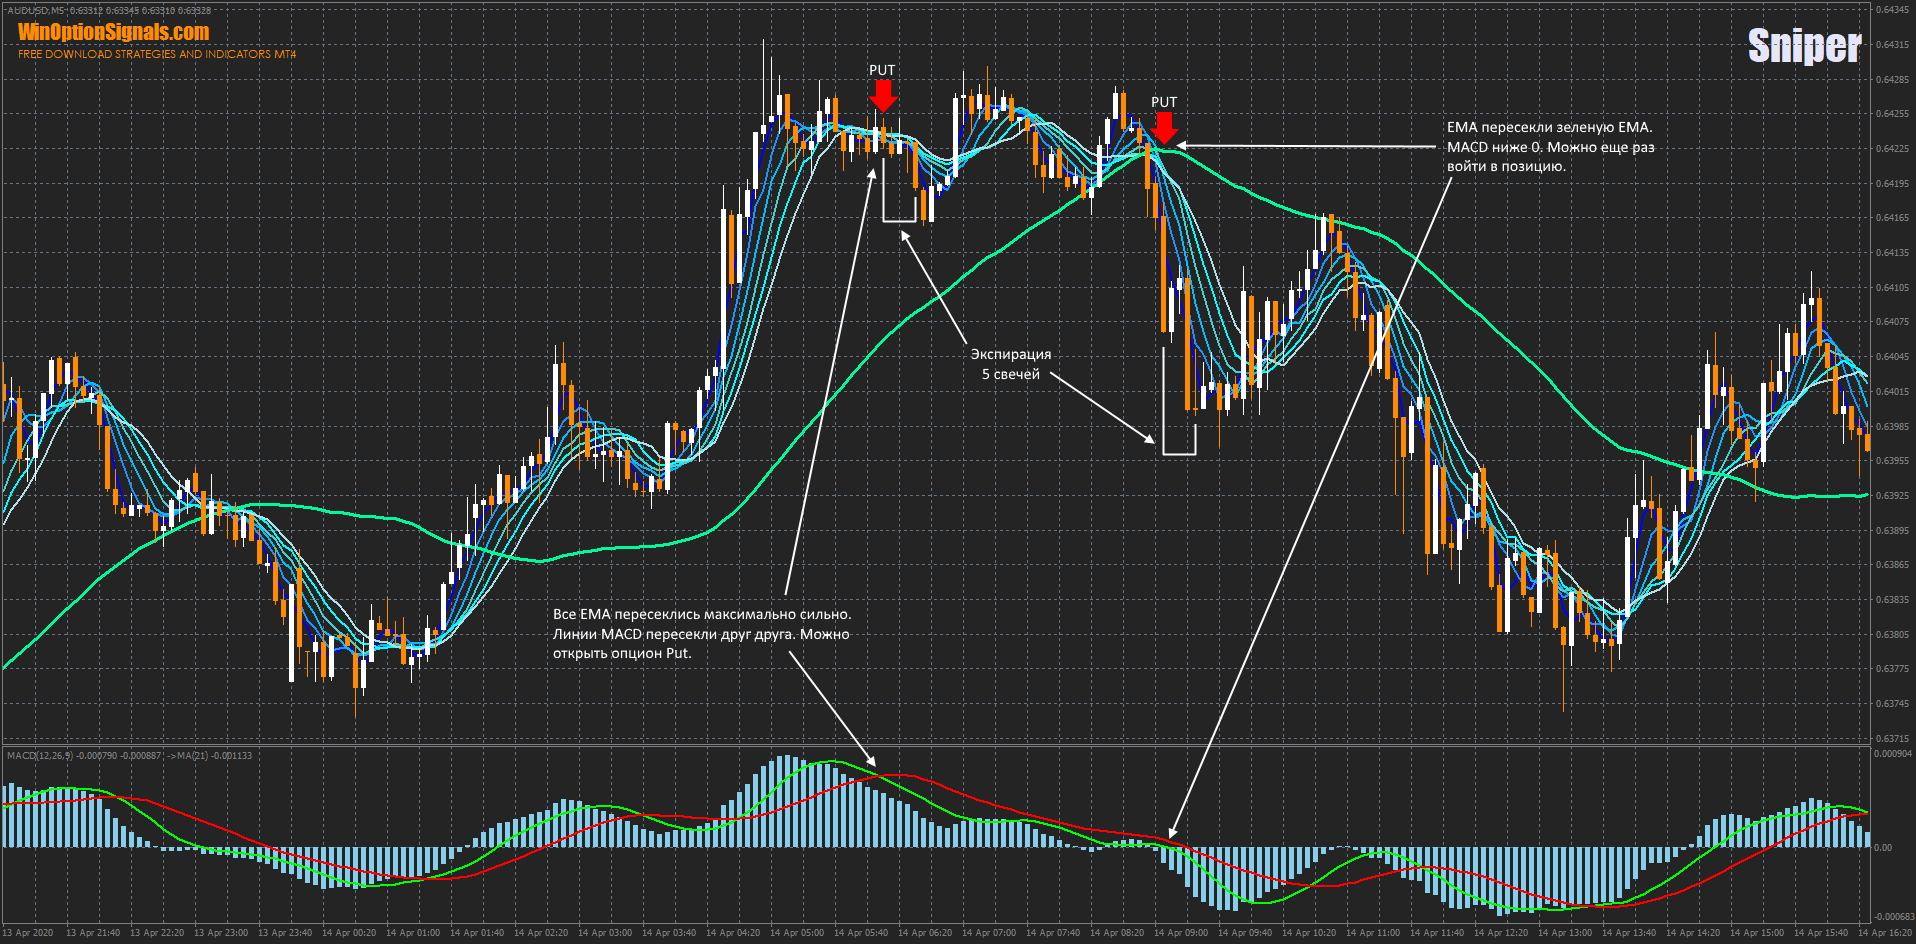Viewport: 1916px width, 944px height.
Task: Select the MACD(12,26,9) indicator label
Action: 40,756
